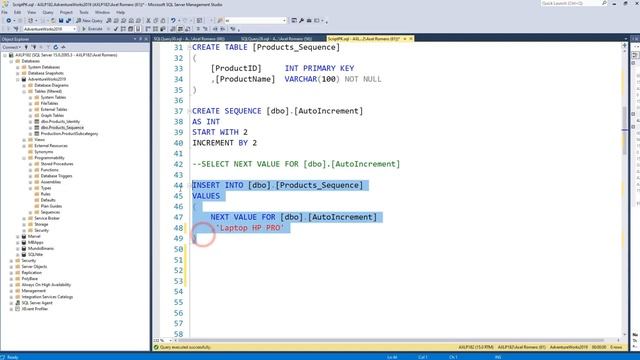Click the Activity Monitor icon in Object Explorer toolbar
This screenshot has height=360, width=640.
click(x=63, y=47)
